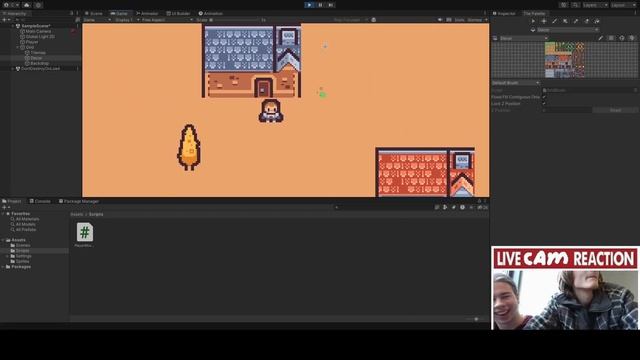Screen dimensions: 640x360
Task: Click the Reset button for Z Position
Action: coord(615,110)
